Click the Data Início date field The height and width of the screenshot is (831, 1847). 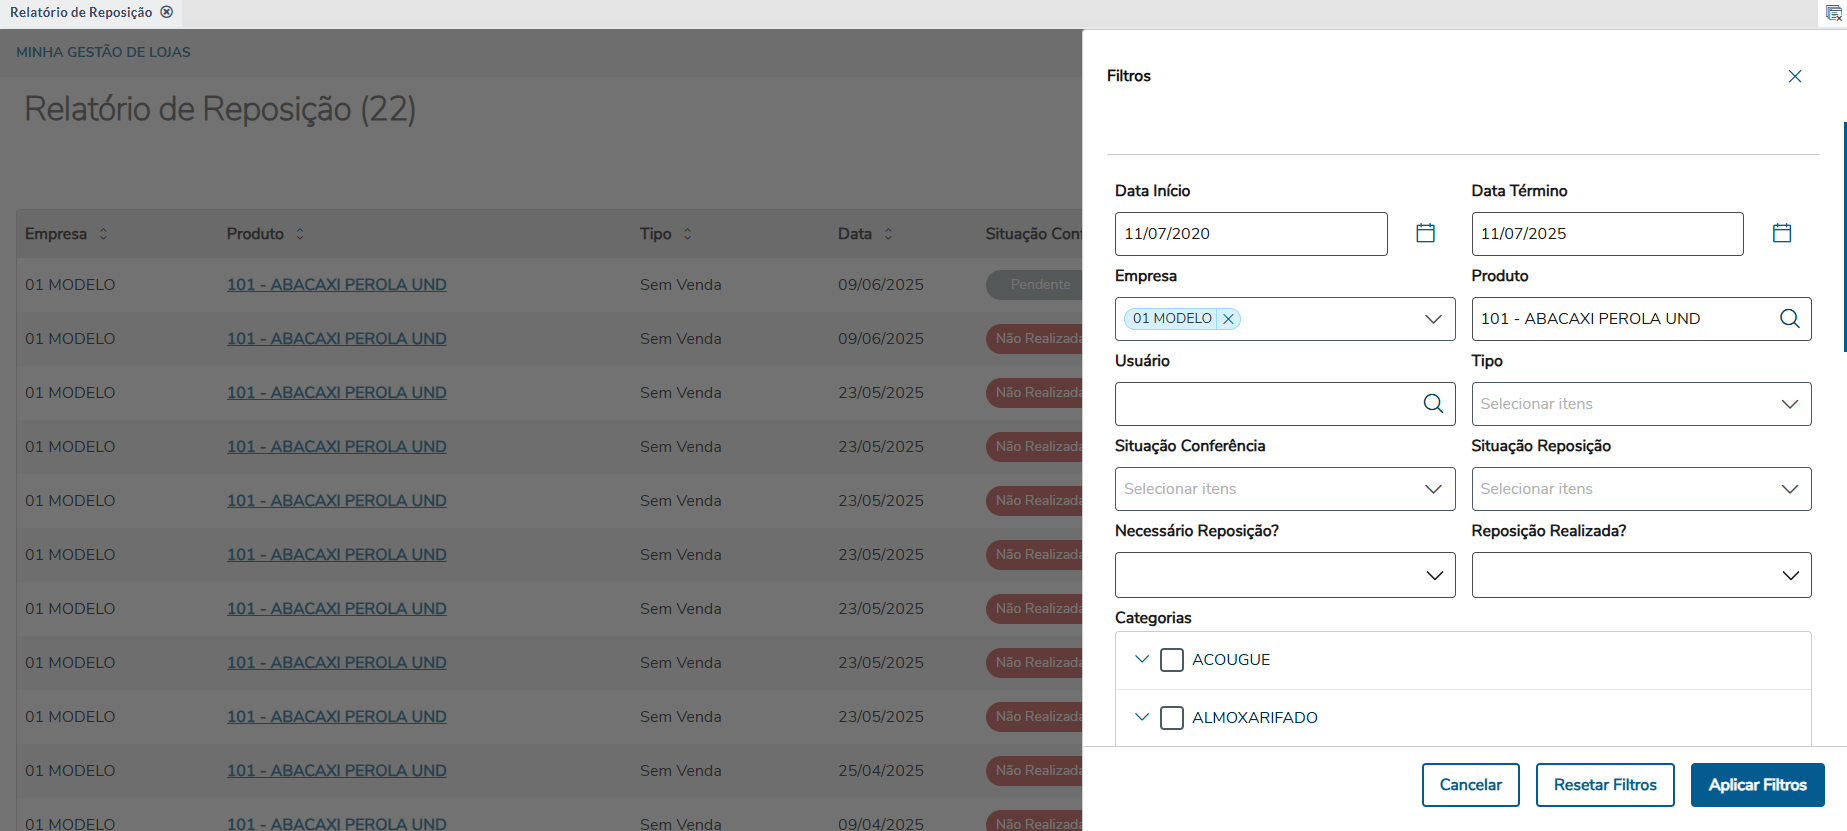1250,234
